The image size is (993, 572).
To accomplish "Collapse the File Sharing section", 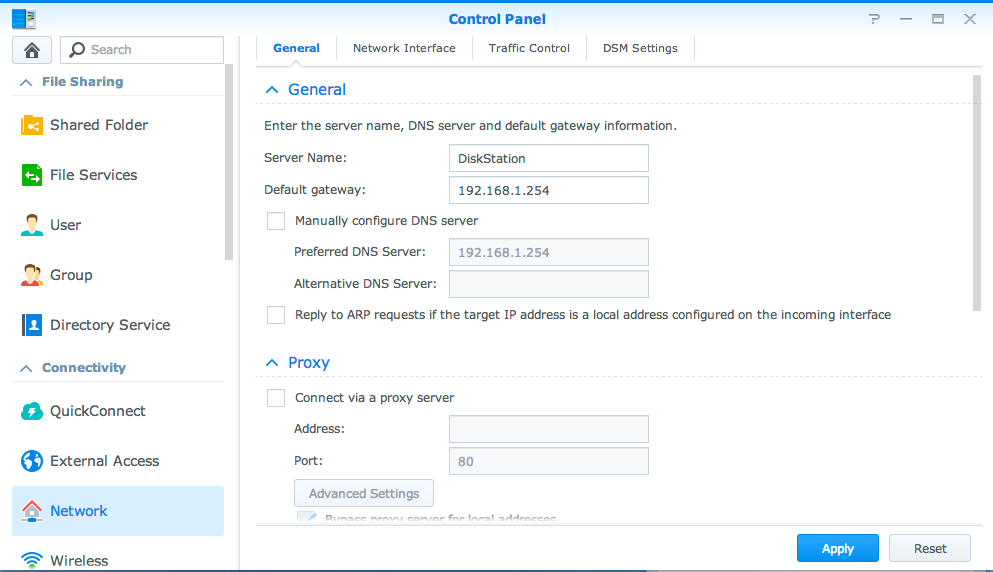I will (x=26, y=82).
